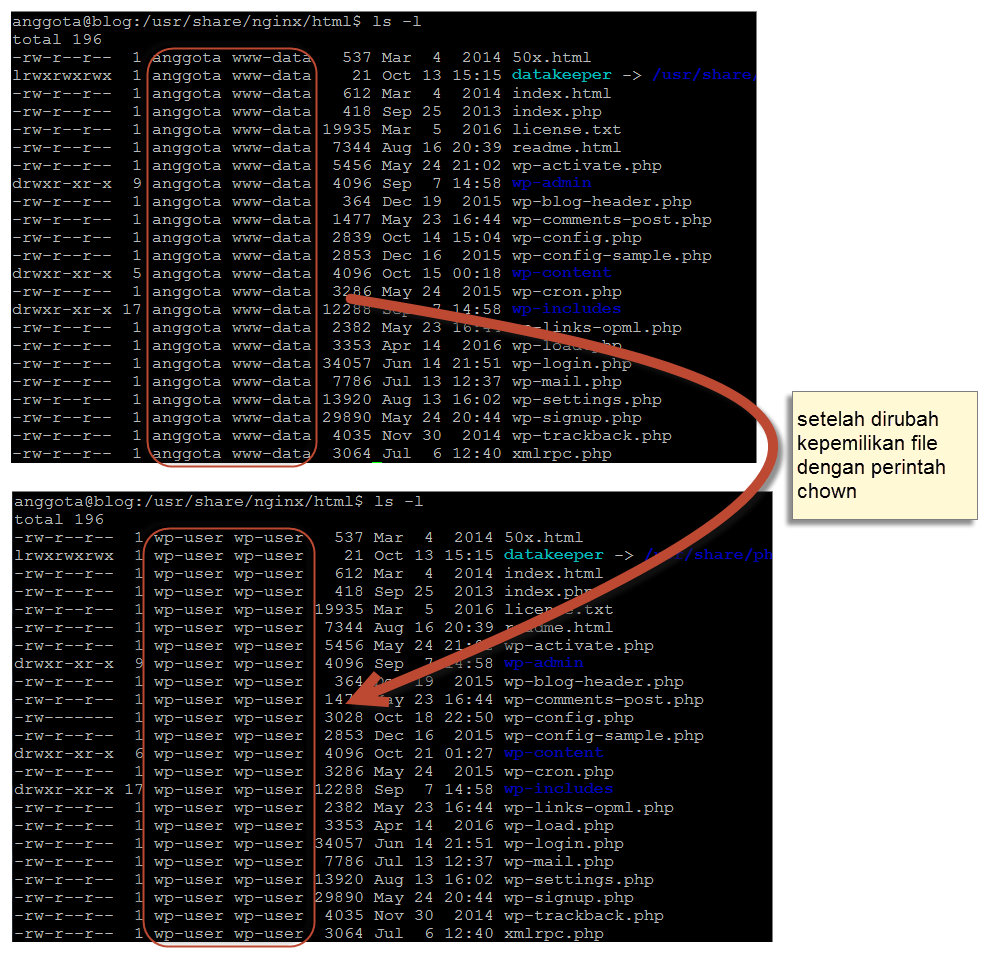Click the wp-config.php entry sized 2839
The width and height of the screenshot is (996, 956).
tap(576, 237)
